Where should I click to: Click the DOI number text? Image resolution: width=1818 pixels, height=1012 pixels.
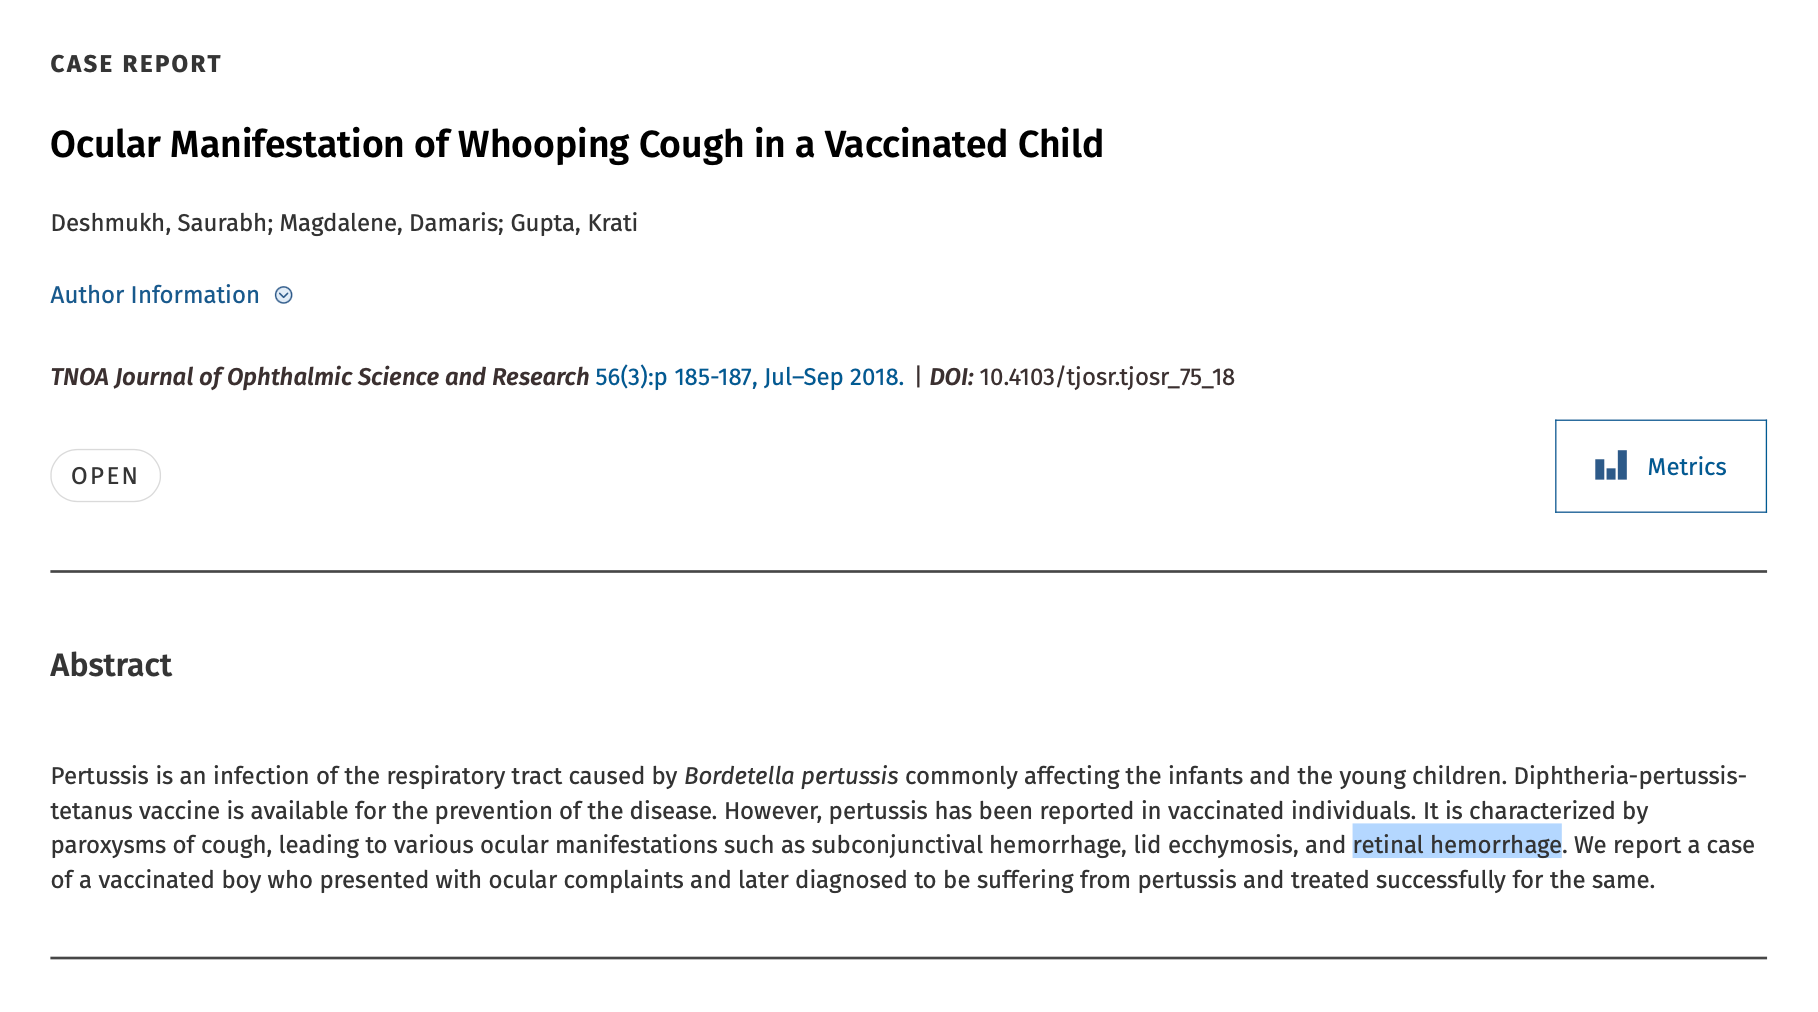coord(1107,377)
